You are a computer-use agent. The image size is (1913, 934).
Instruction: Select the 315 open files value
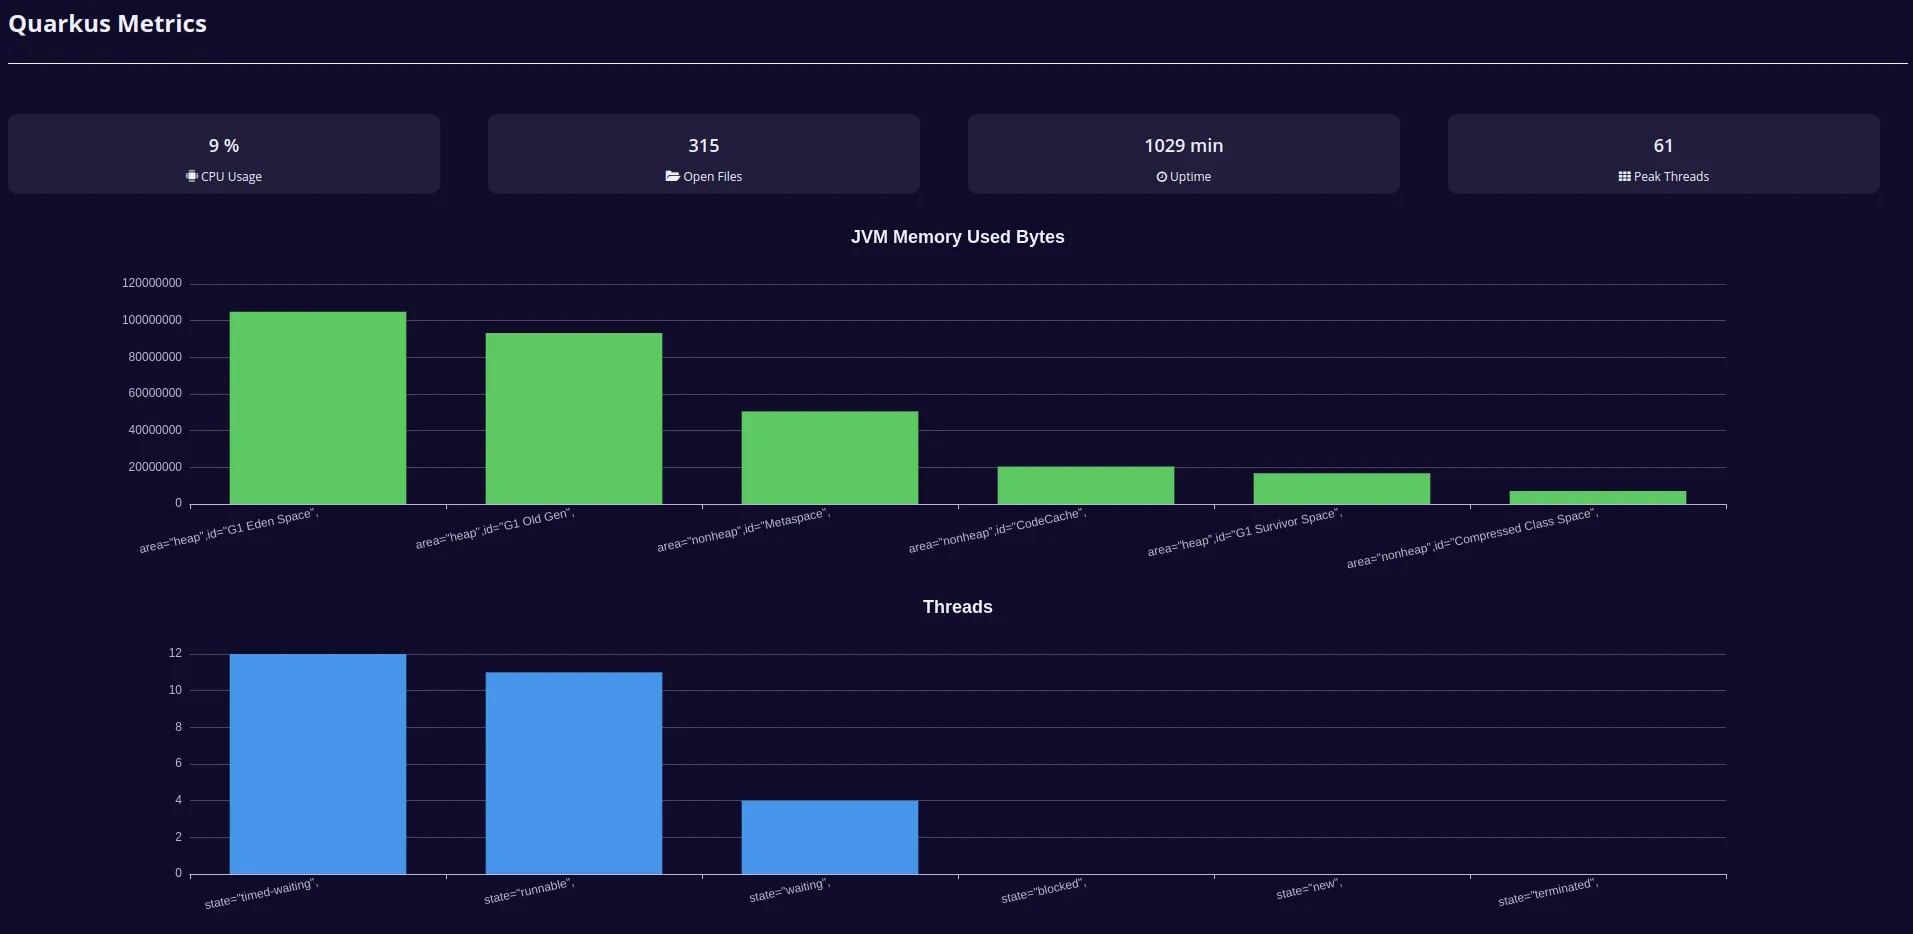[x=704, y=146]
